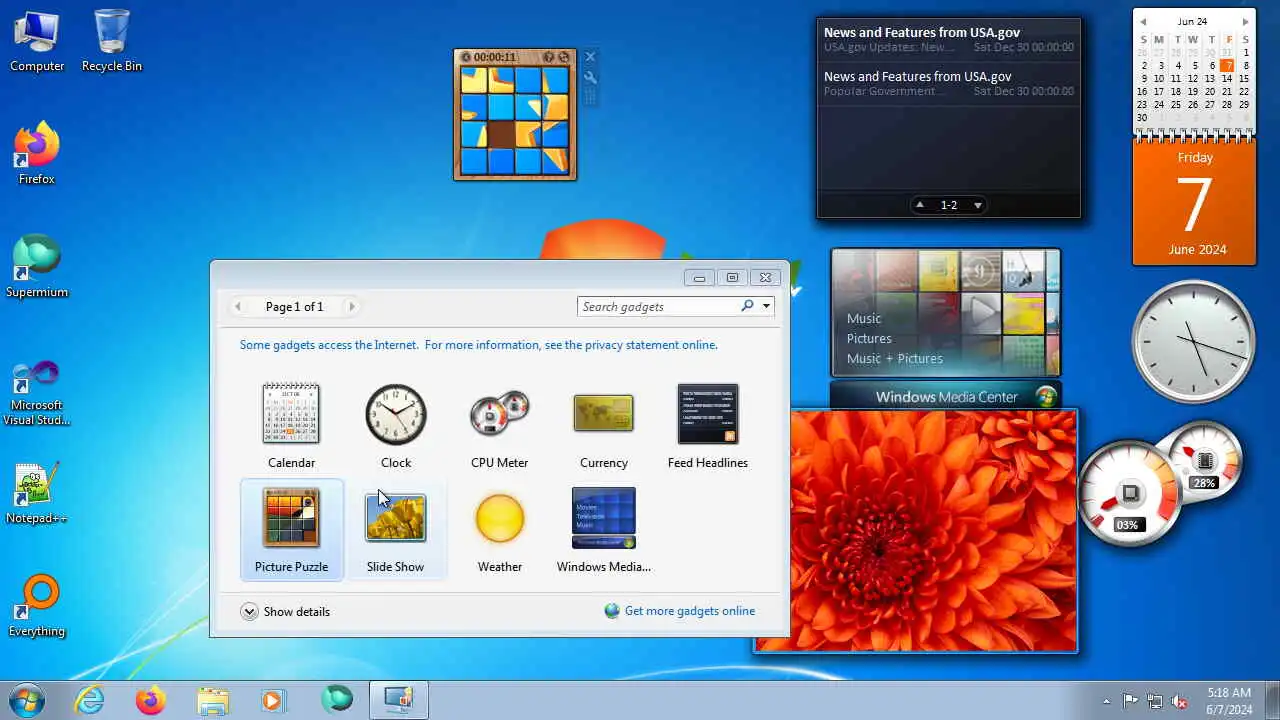Open Picture Puzzle options wrench
Image resolution: width=1280 pixels, height=720 pixels.
[590, 77]
